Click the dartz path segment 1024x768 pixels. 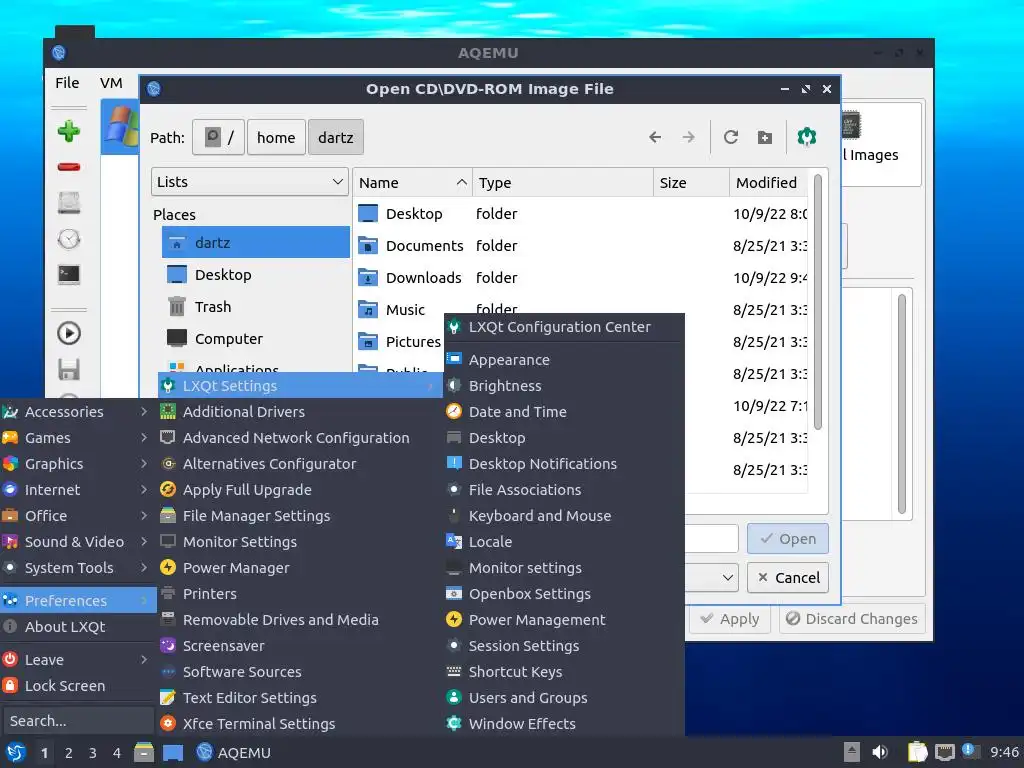pos(336,137)
